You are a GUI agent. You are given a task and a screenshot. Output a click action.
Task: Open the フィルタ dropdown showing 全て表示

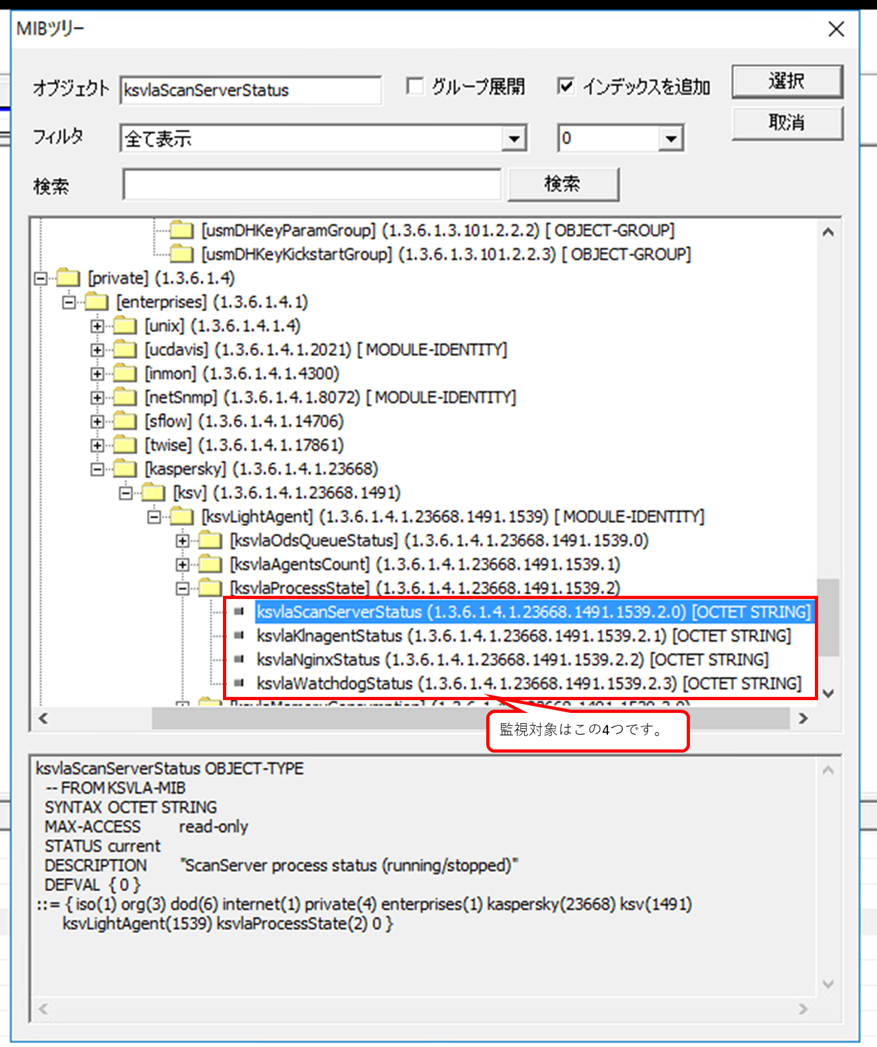(x=518, y=137)
